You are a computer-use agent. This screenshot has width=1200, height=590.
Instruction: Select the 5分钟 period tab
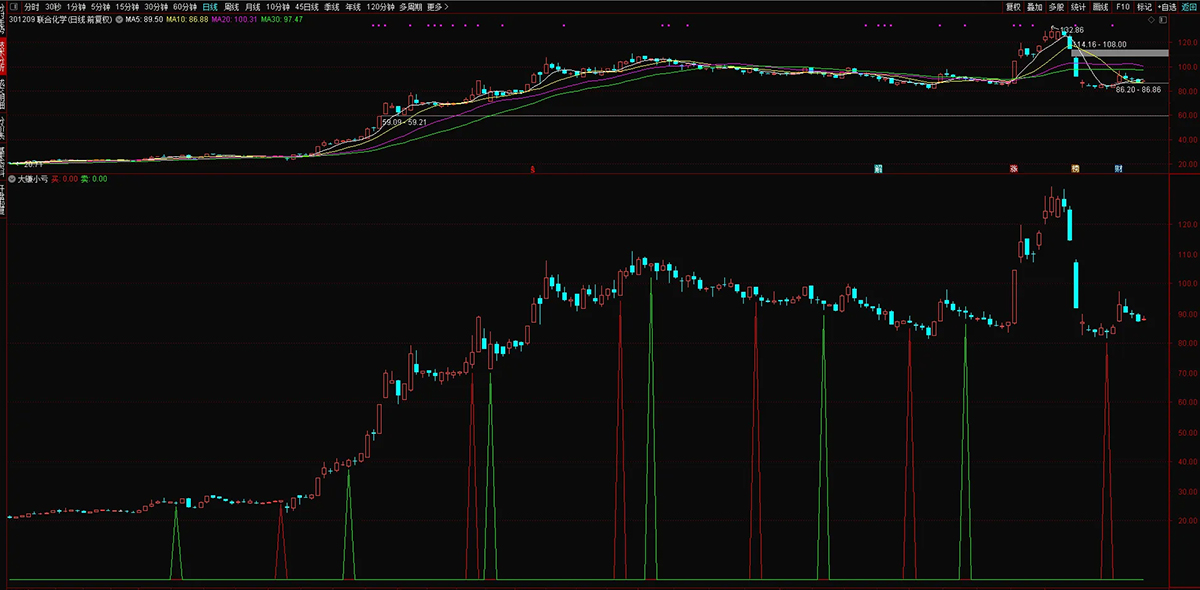tap(101, 6)
